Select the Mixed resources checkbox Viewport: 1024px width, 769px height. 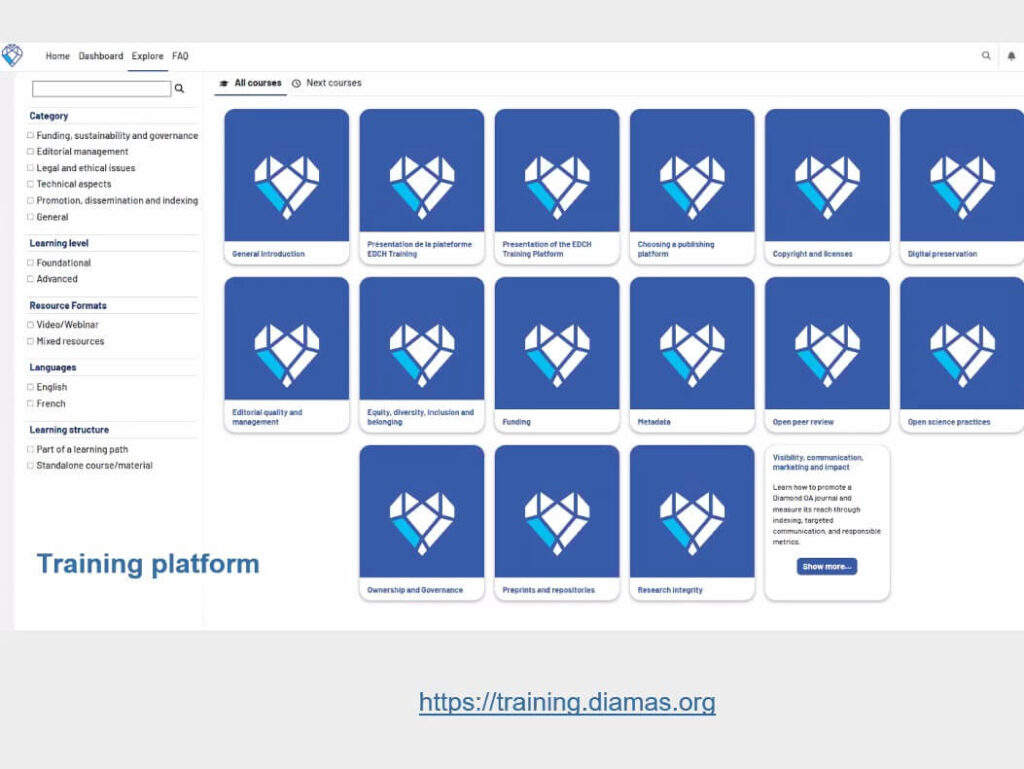(30, 341)
